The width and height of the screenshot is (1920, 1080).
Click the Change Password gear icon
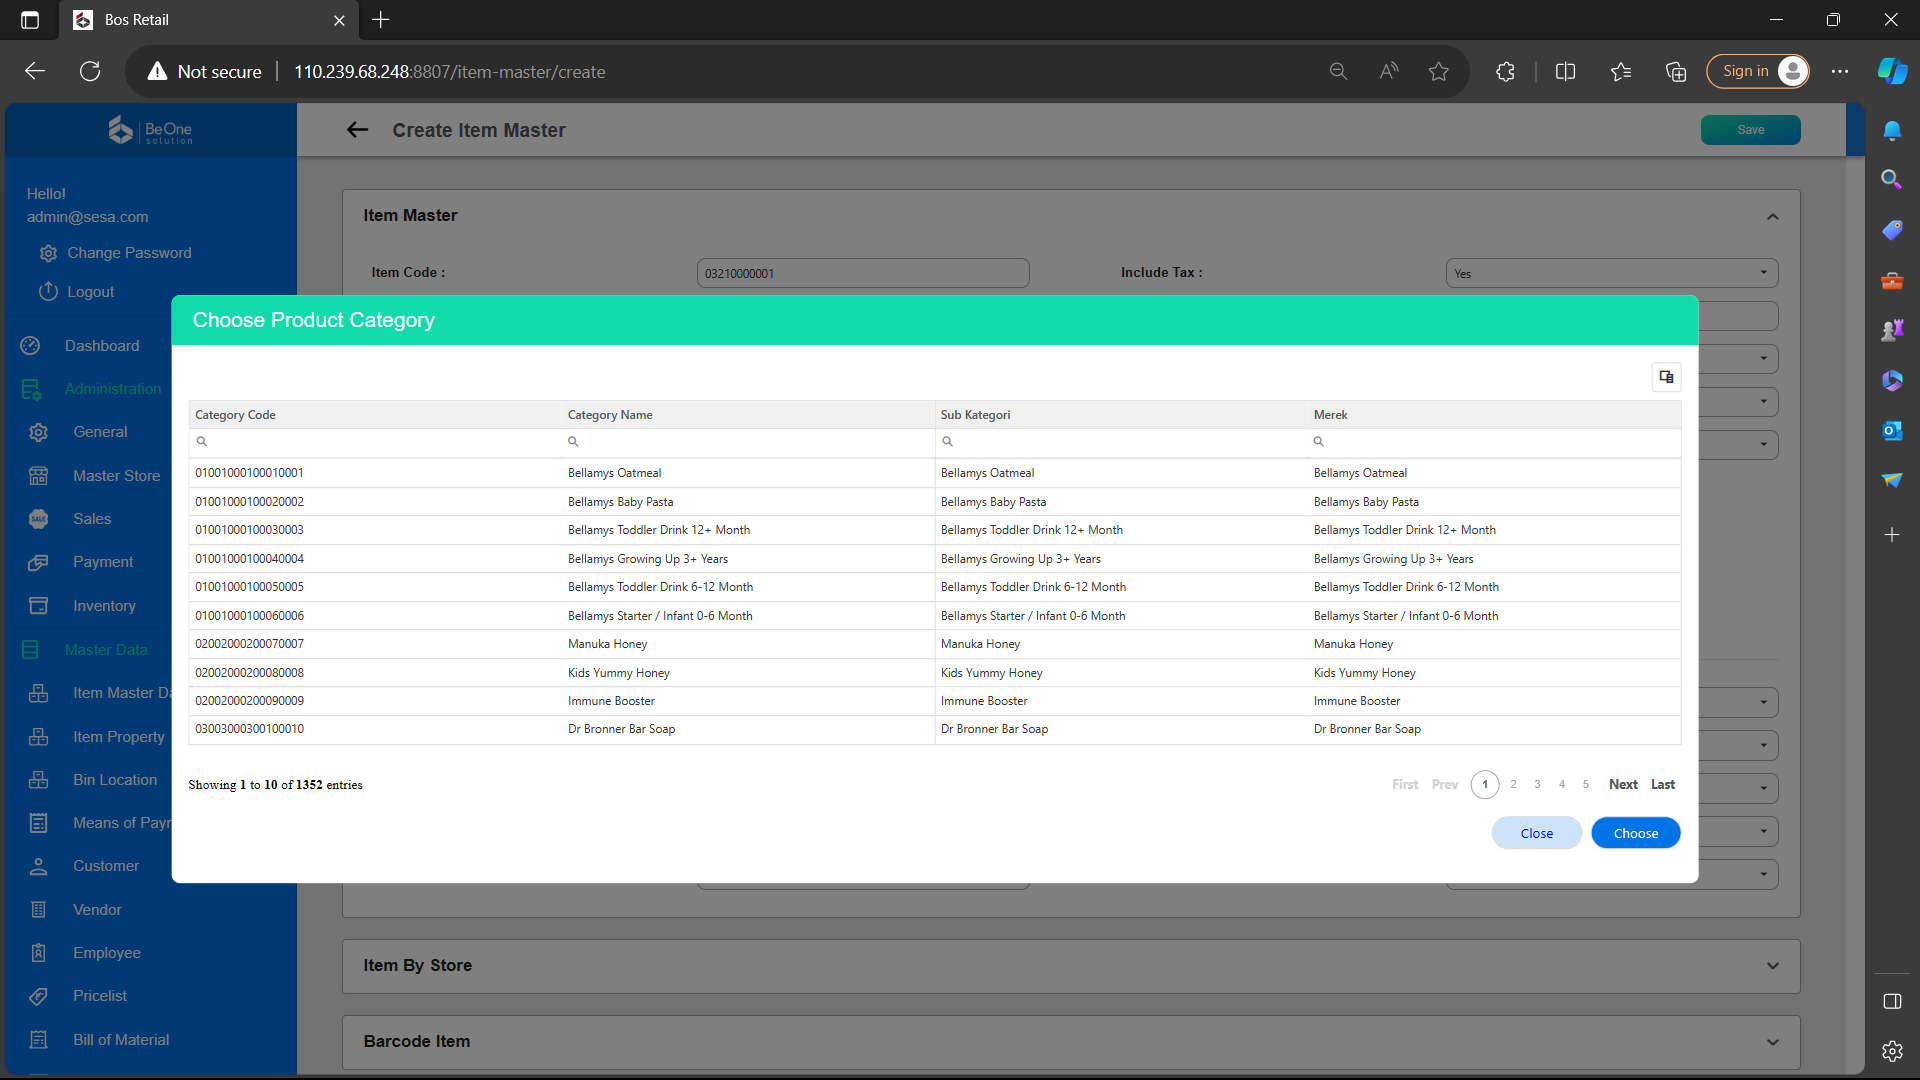coord(48,254)
